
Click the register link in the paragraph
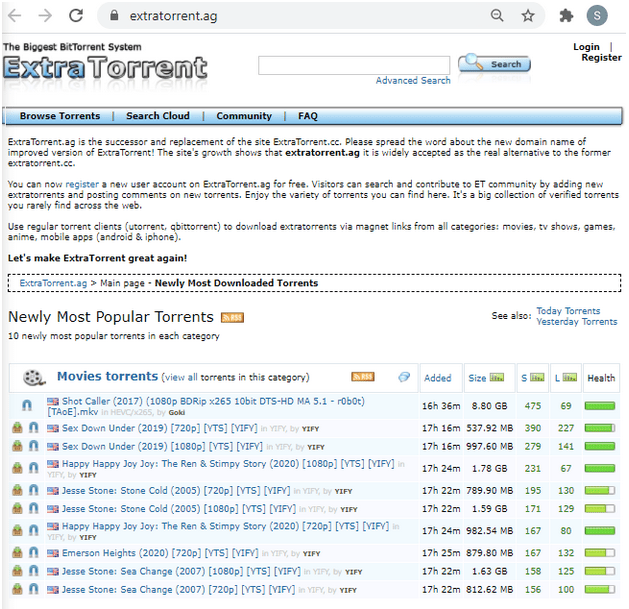pyautogui.click(x=82, y=184)
